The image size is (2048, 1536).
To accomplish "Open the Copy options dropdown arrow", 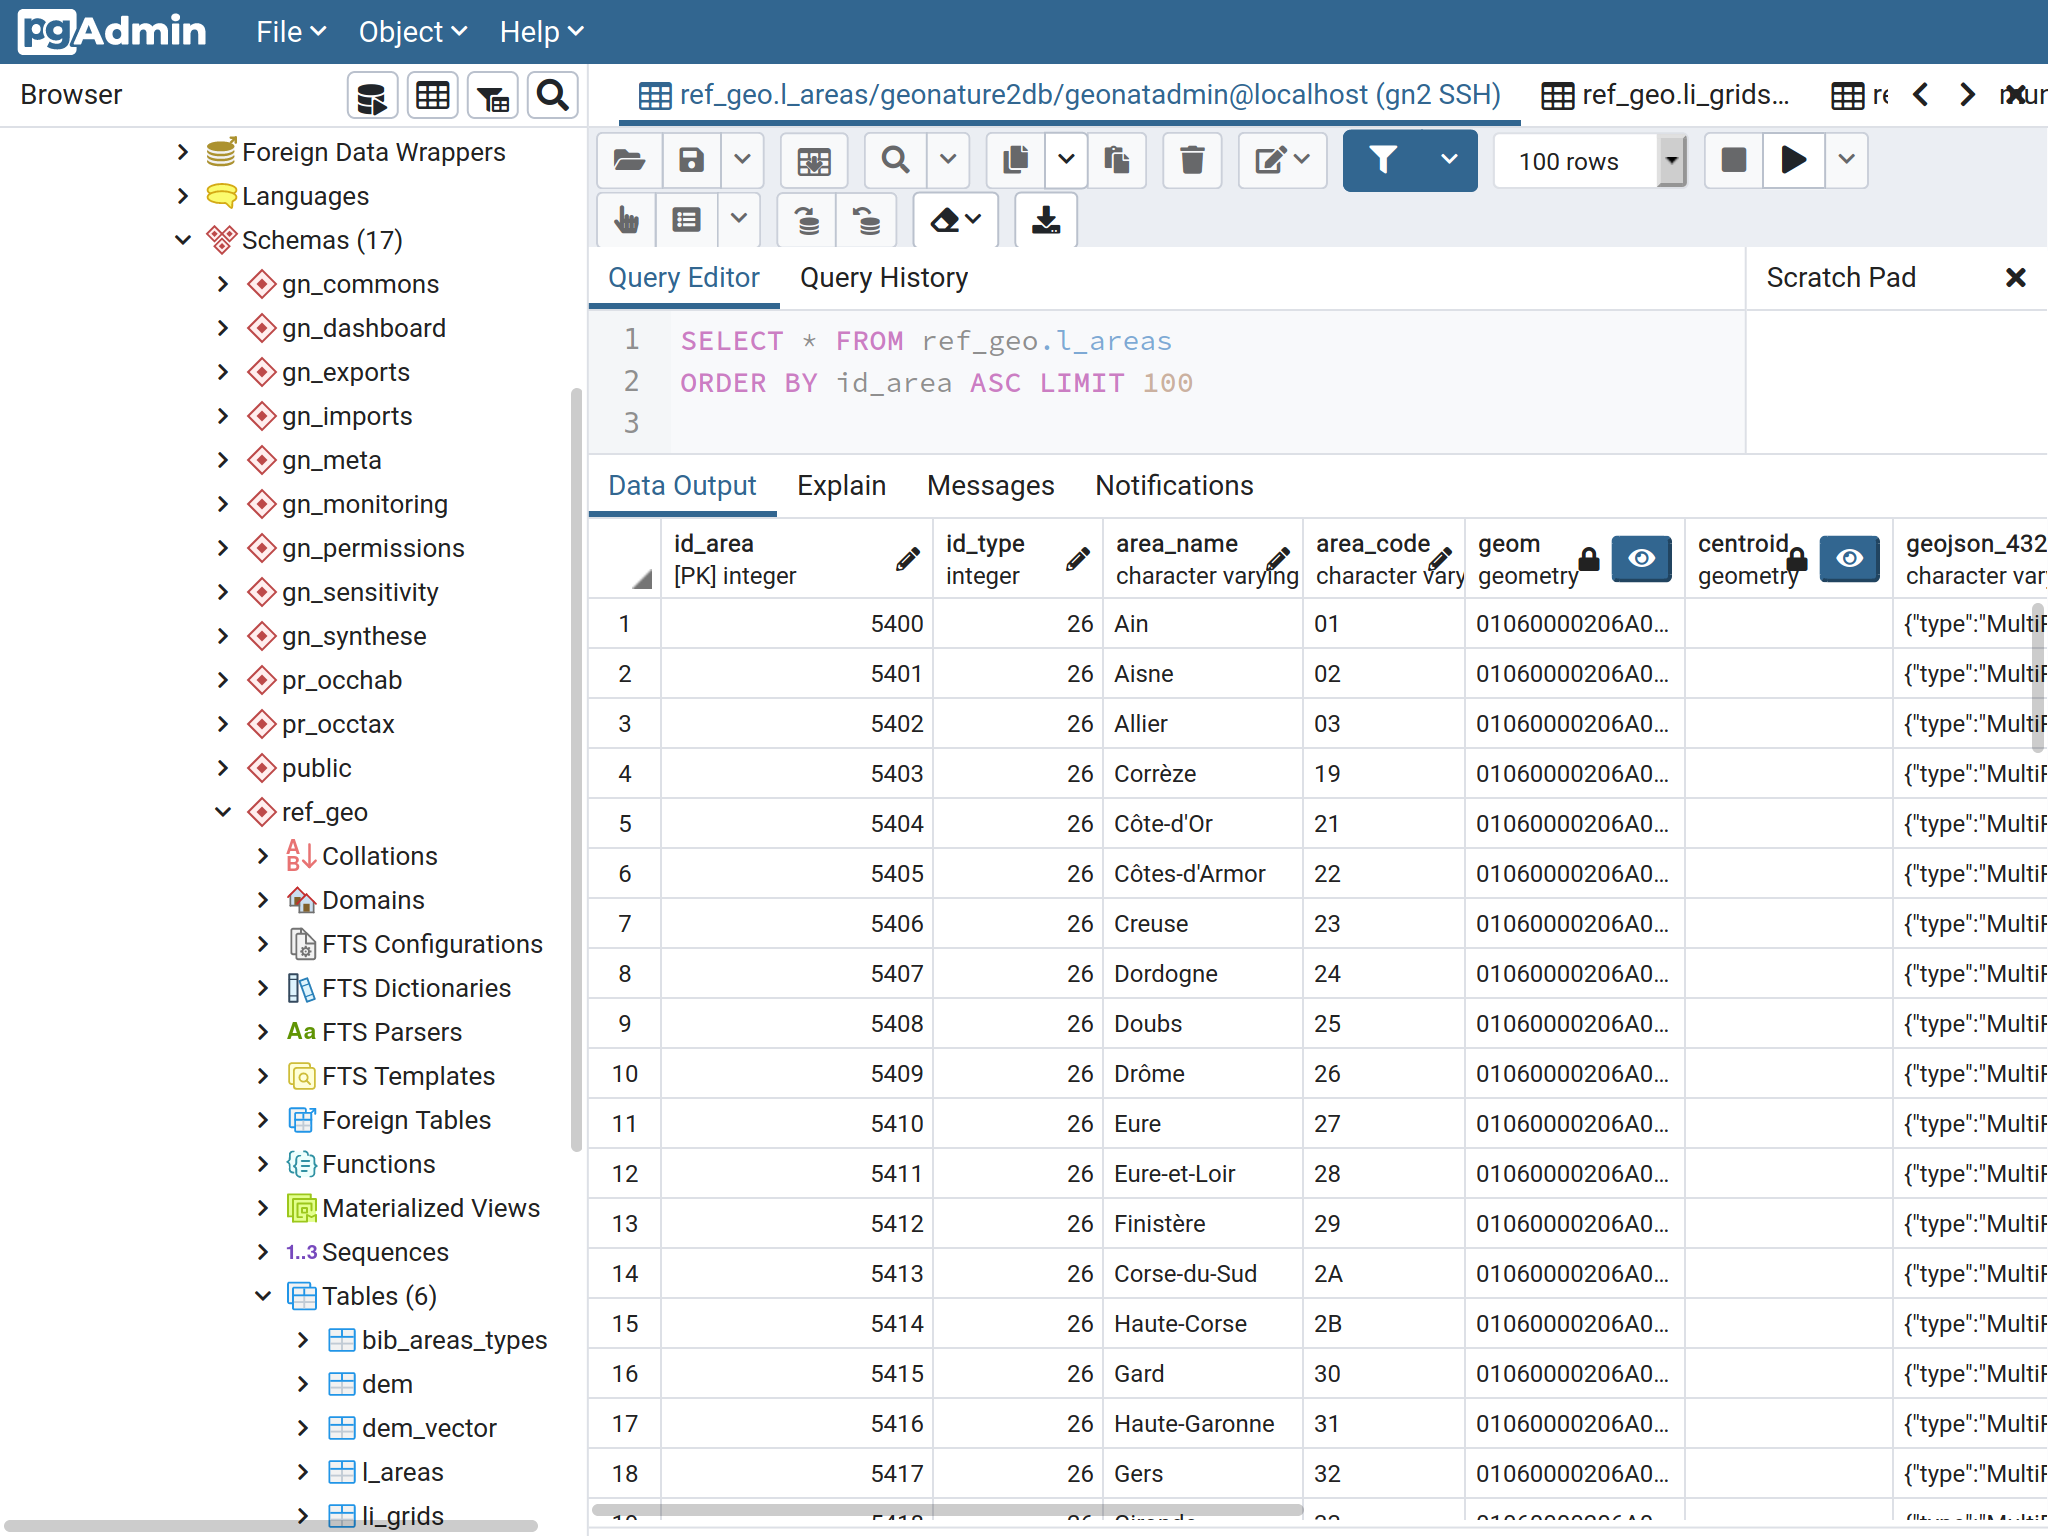I will pos(1066,160).
